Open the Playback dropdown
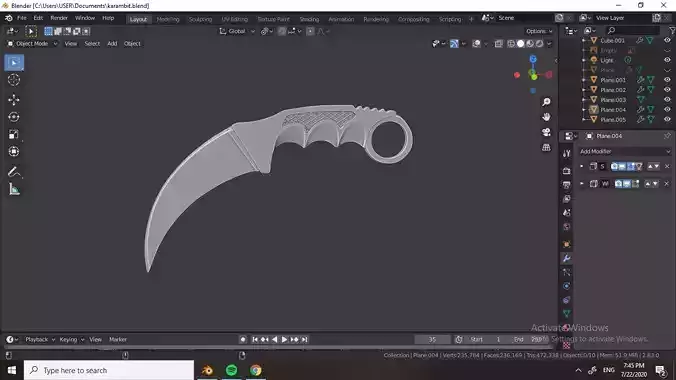This screenshot has width=676, height=380. point(40,339)
